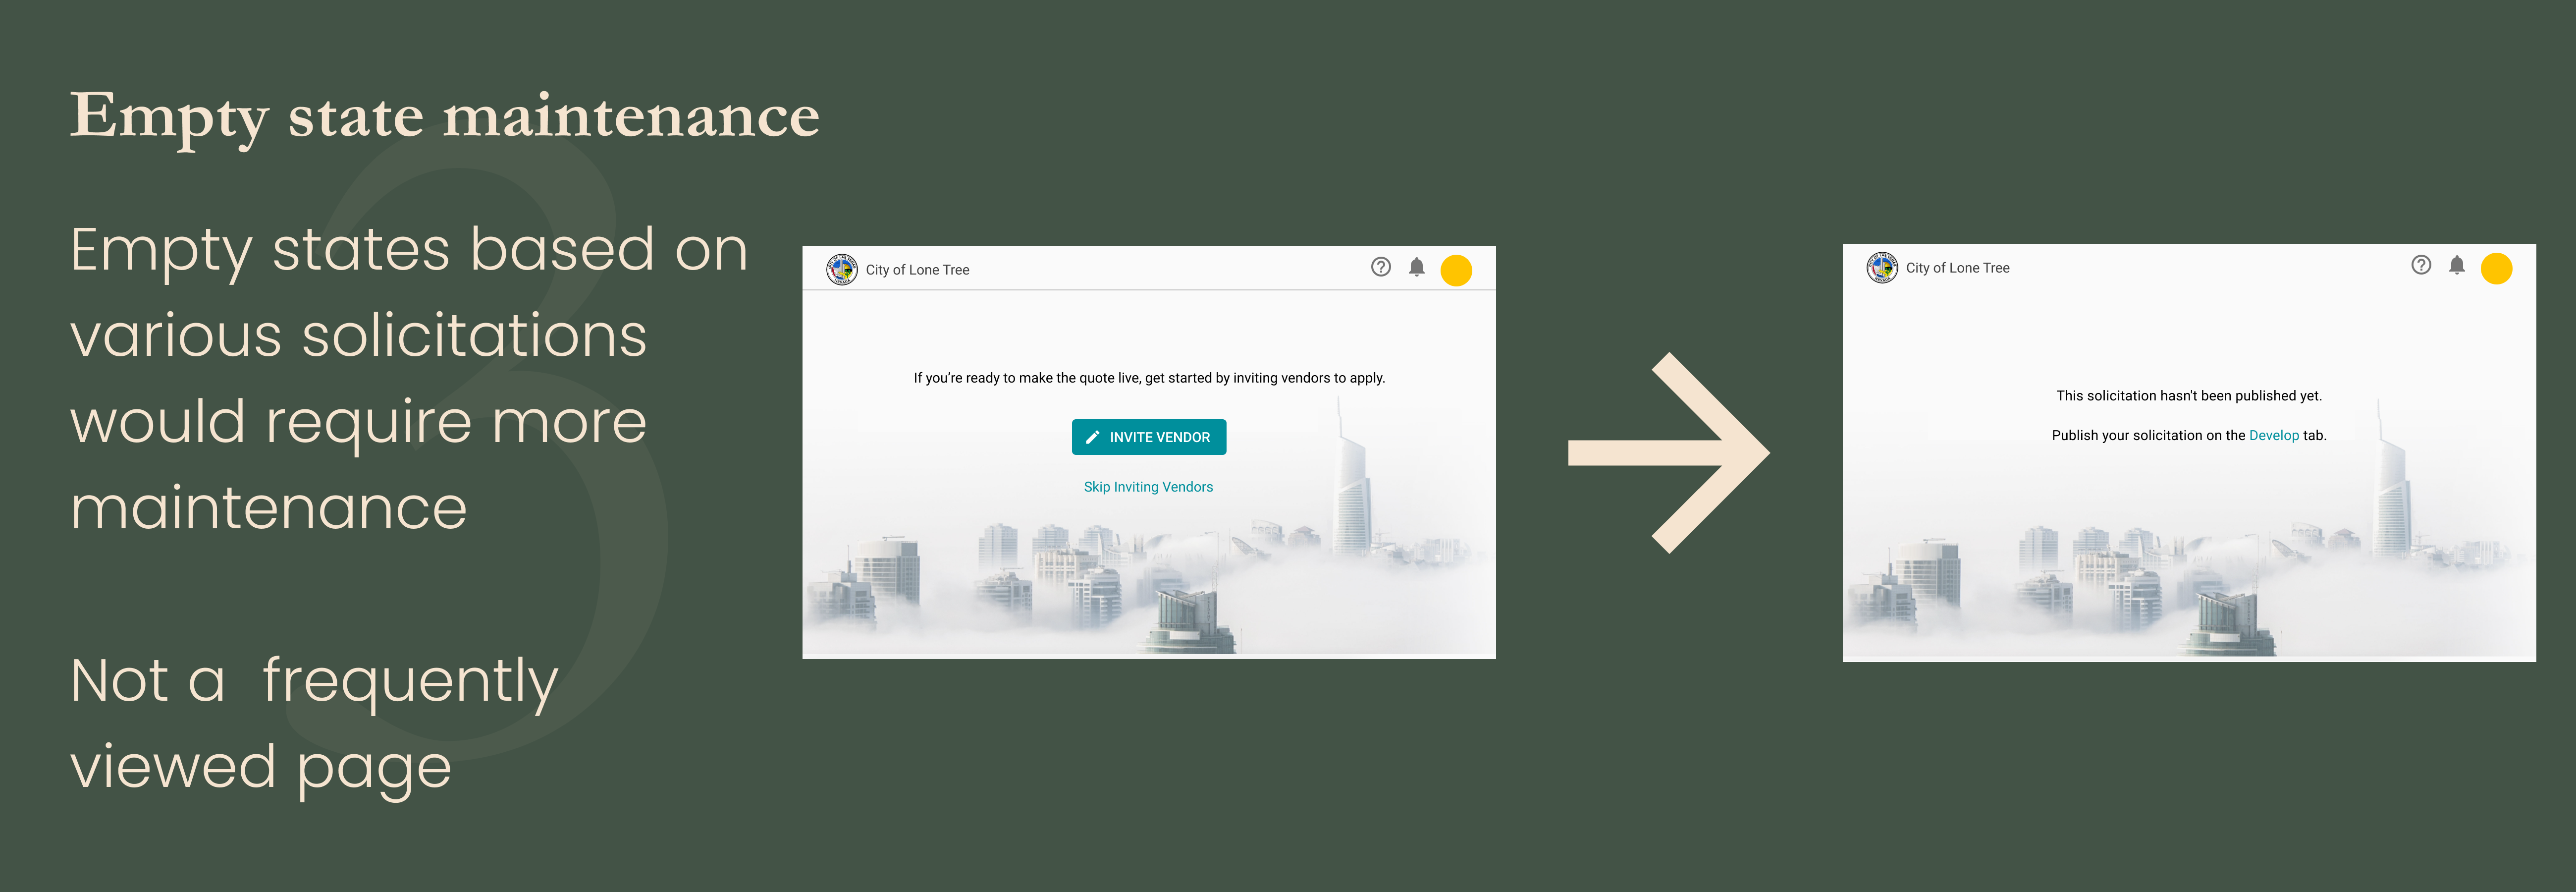Click the 'Not a frequently viewed page' text
The width and height of the screenshot is (2576, 892).
[x=314, y=724]
